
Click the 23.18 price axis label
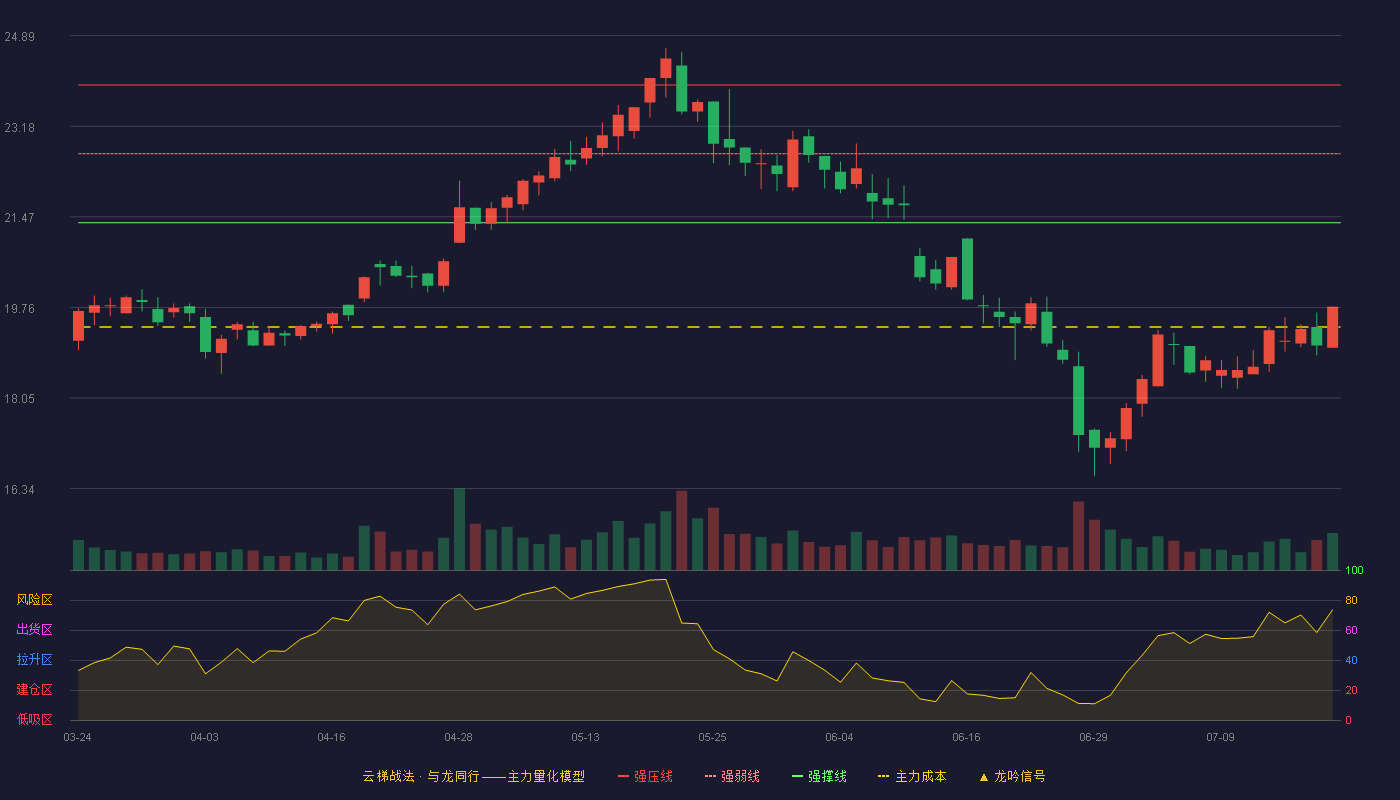pyautogui.click(x=19, y=128)
